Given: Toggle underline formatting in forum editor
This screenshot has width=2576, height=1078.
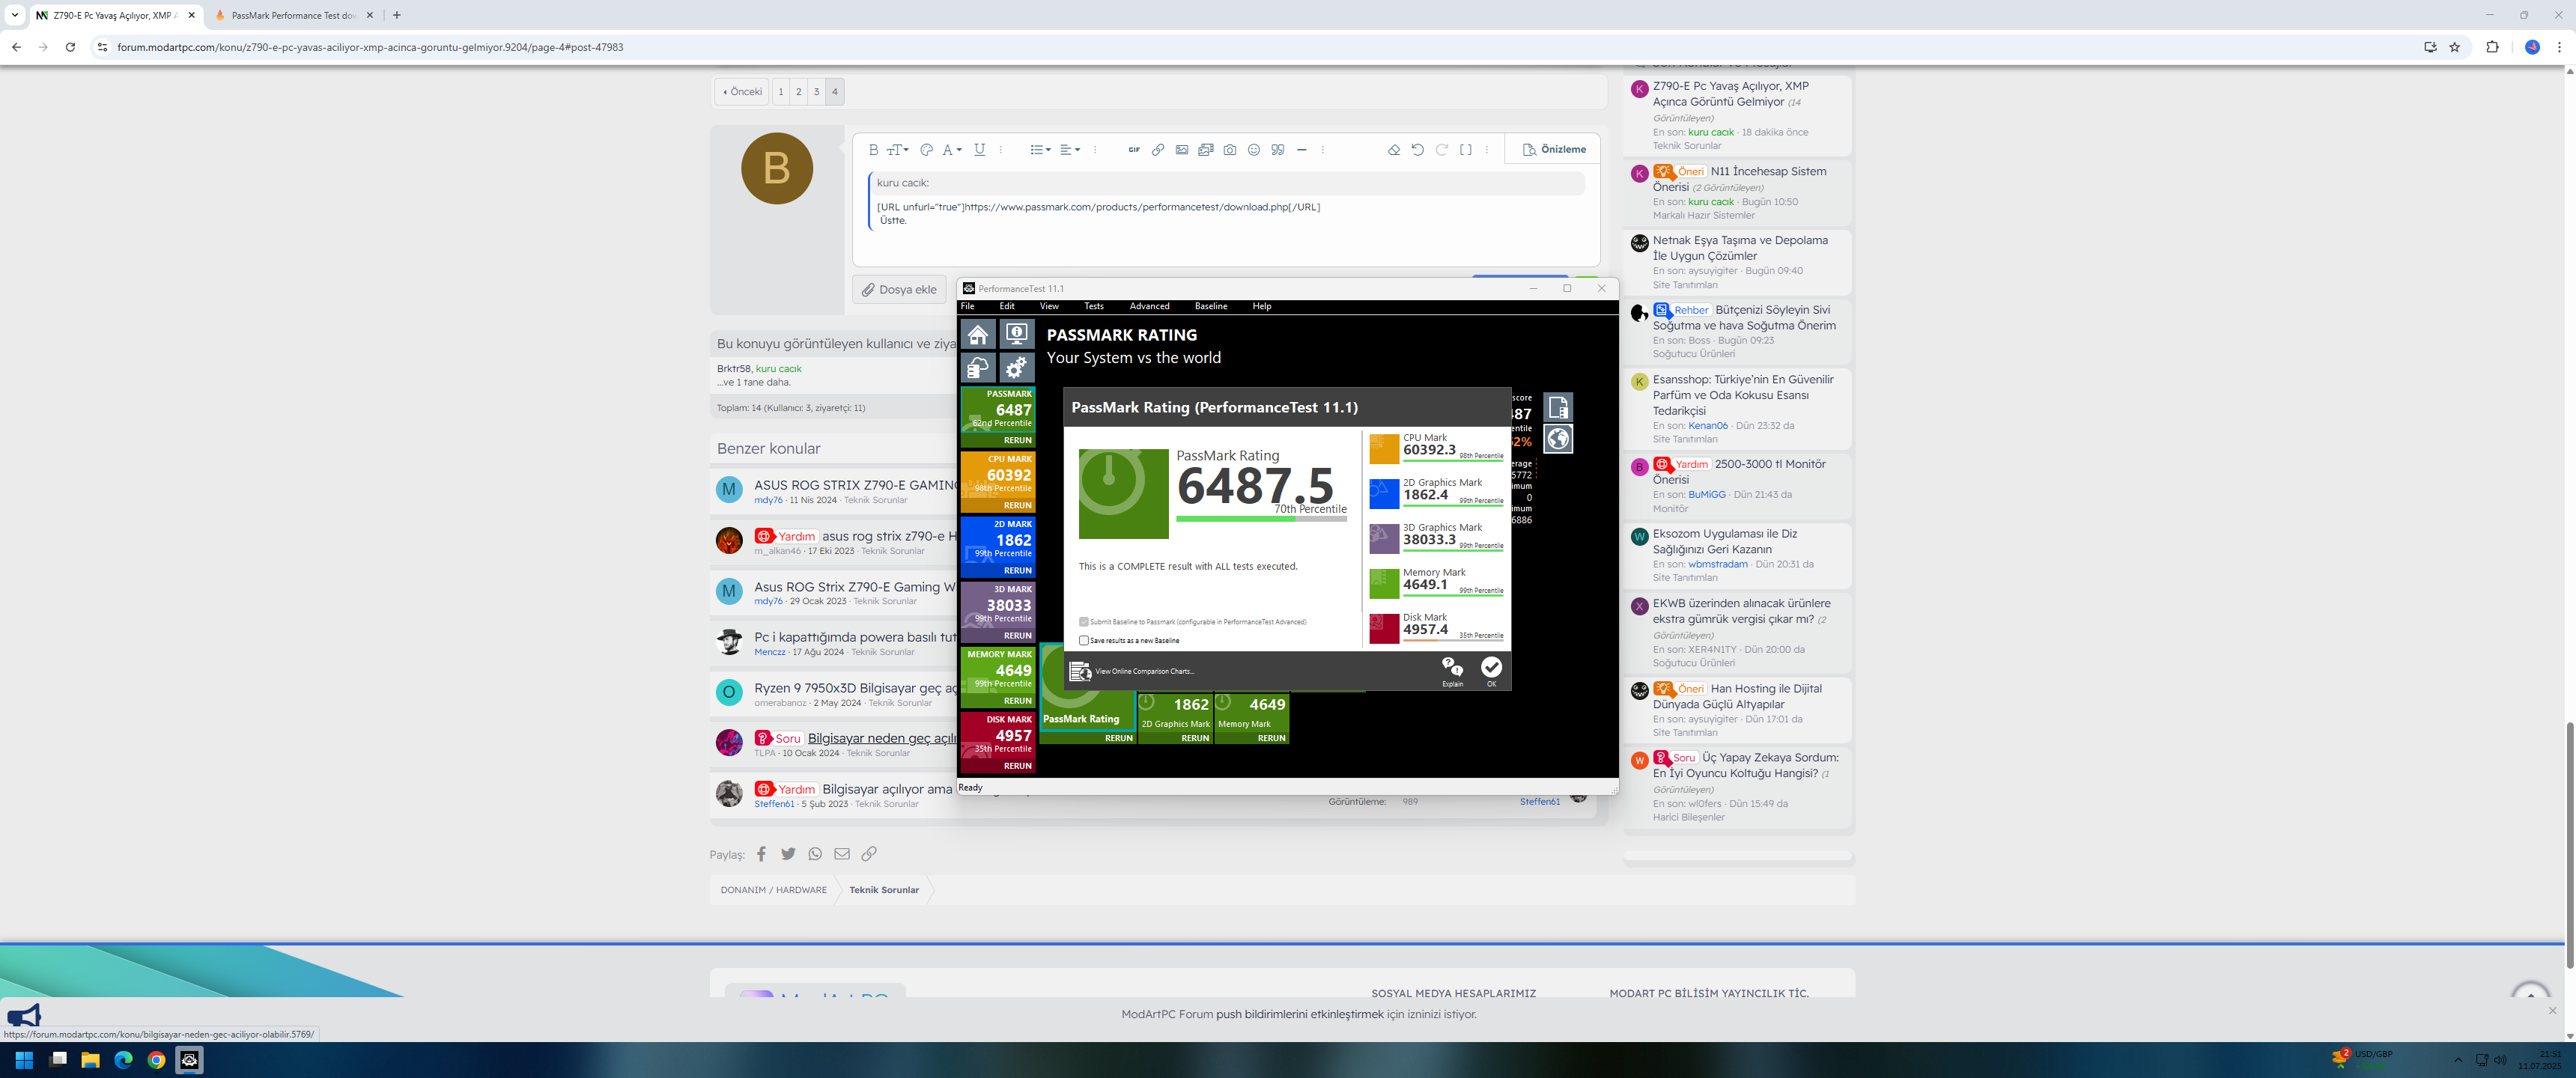Looking at the screenshot, I should [979, 150].
